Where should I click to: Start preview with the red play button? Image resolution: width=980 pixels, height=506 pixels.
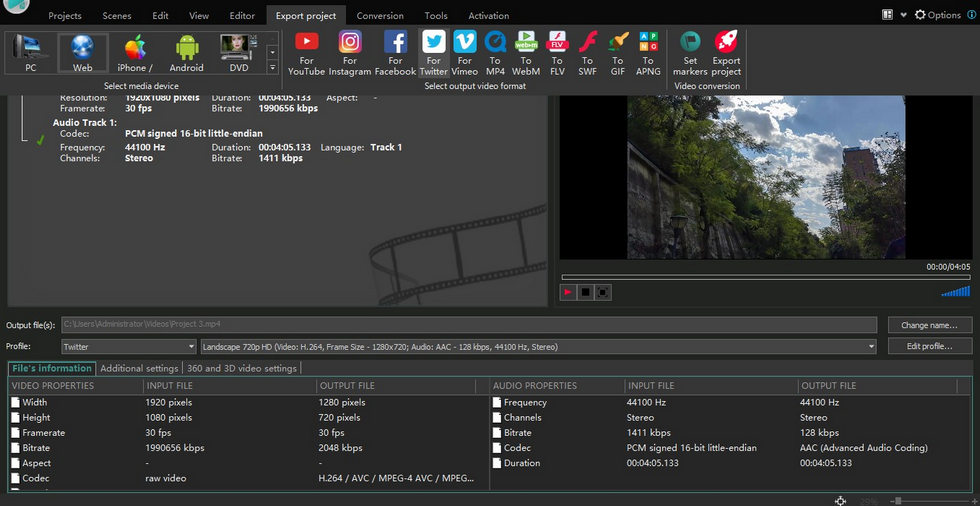(x=568, y=292)
